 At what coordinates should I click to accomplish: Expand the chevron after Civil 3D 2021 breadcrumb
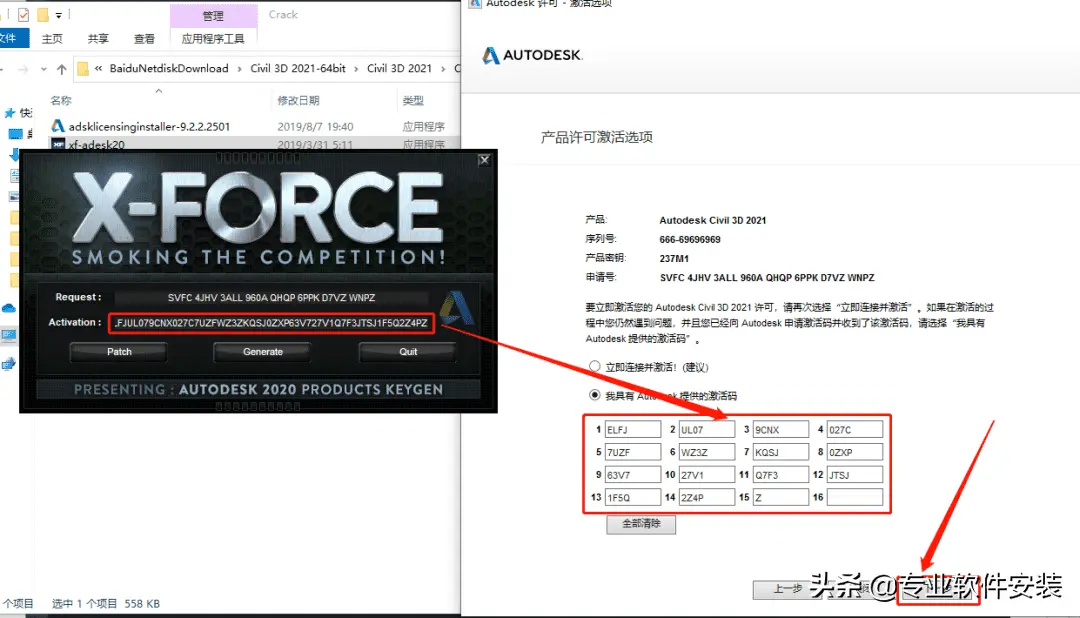click(x=443, y=68)
